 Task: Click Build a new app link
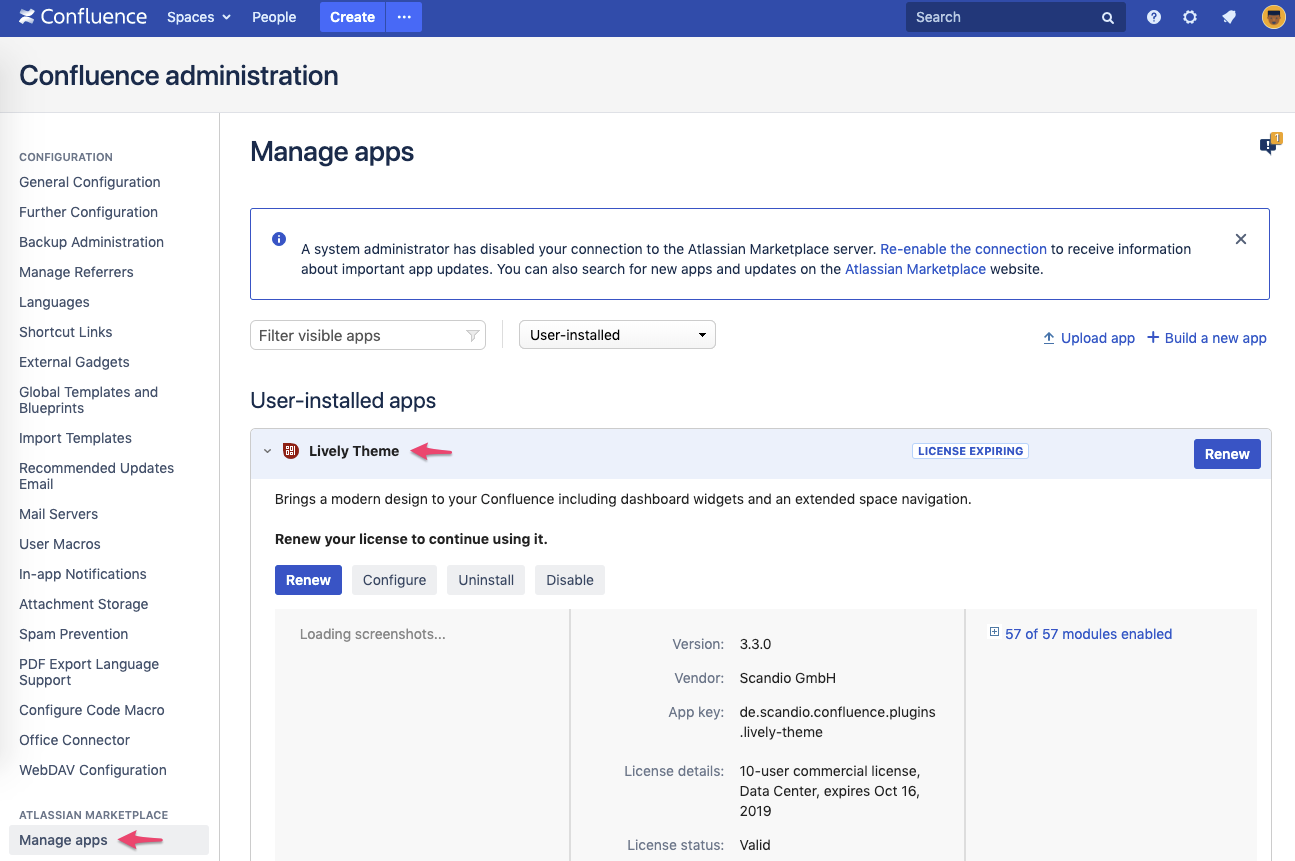pyautogui.click(x=1215, y=338)
